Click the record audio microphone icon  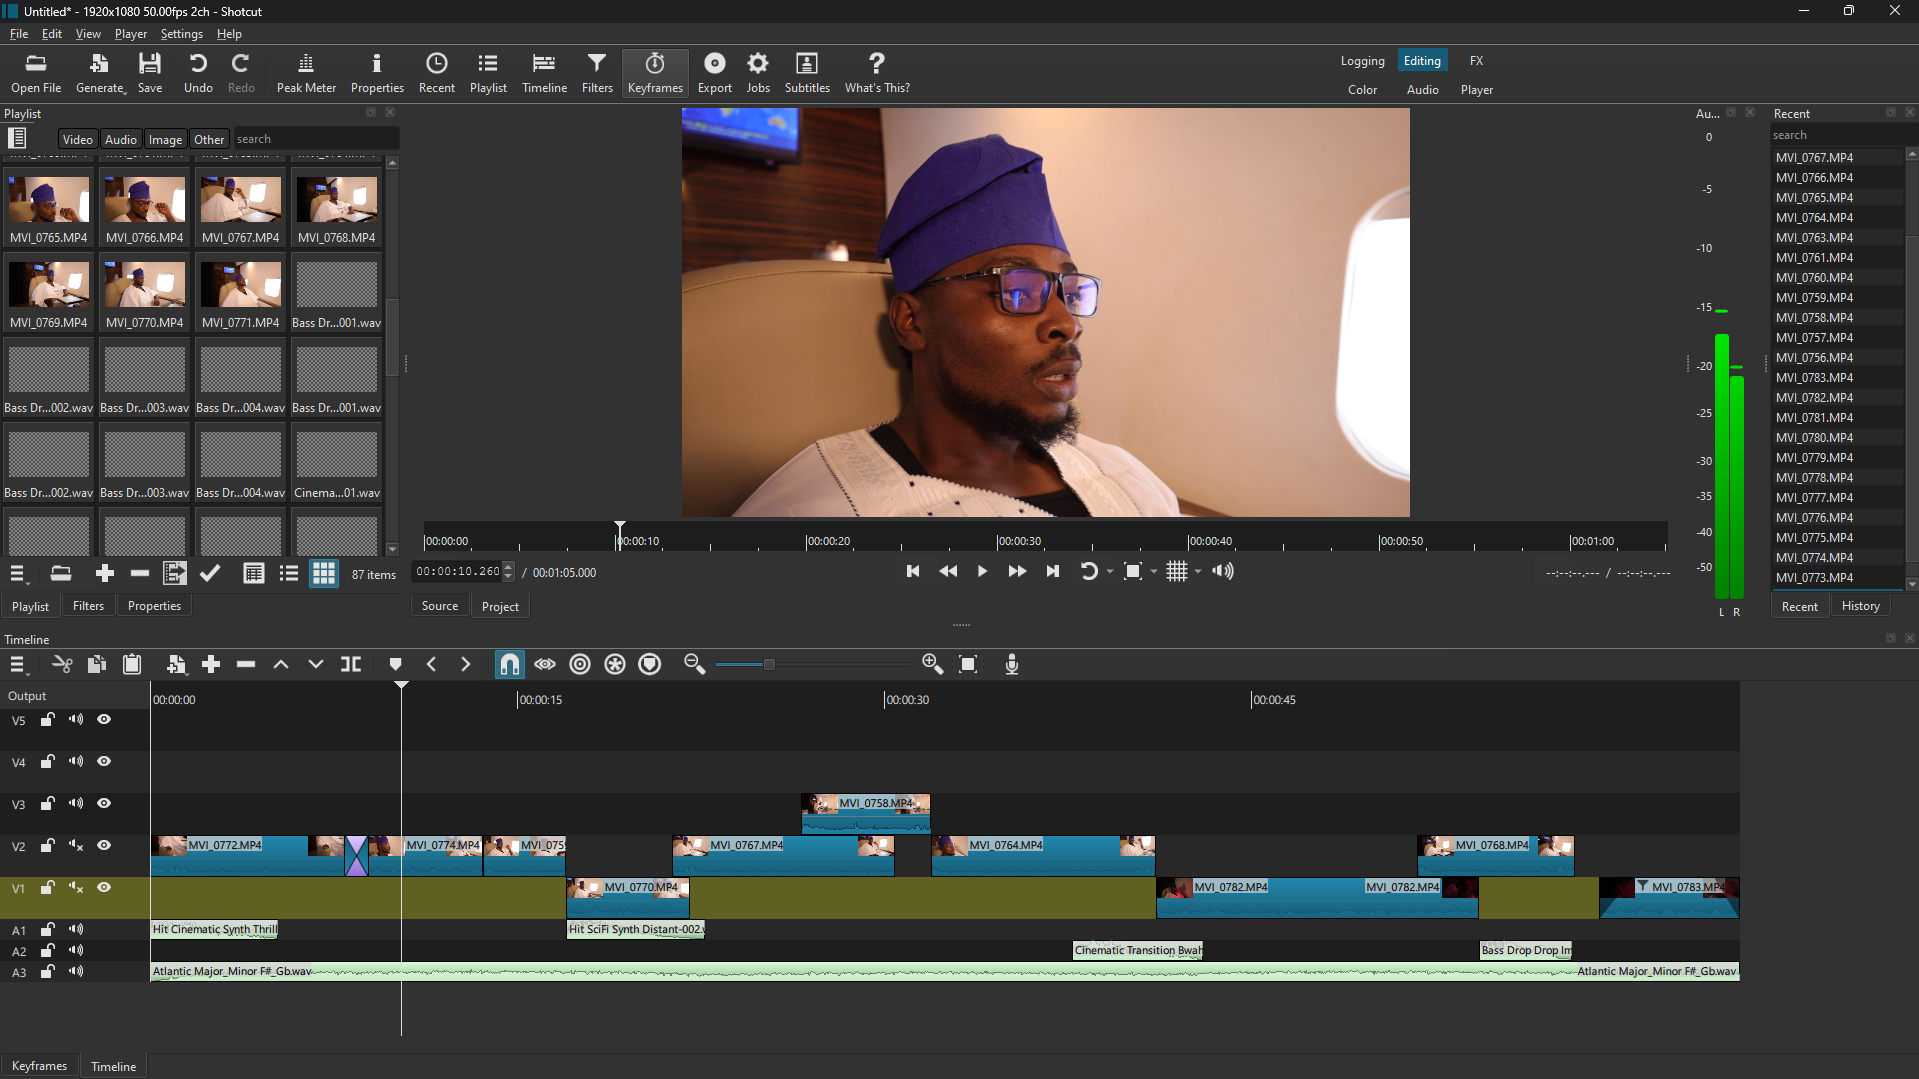(1011, 664)
